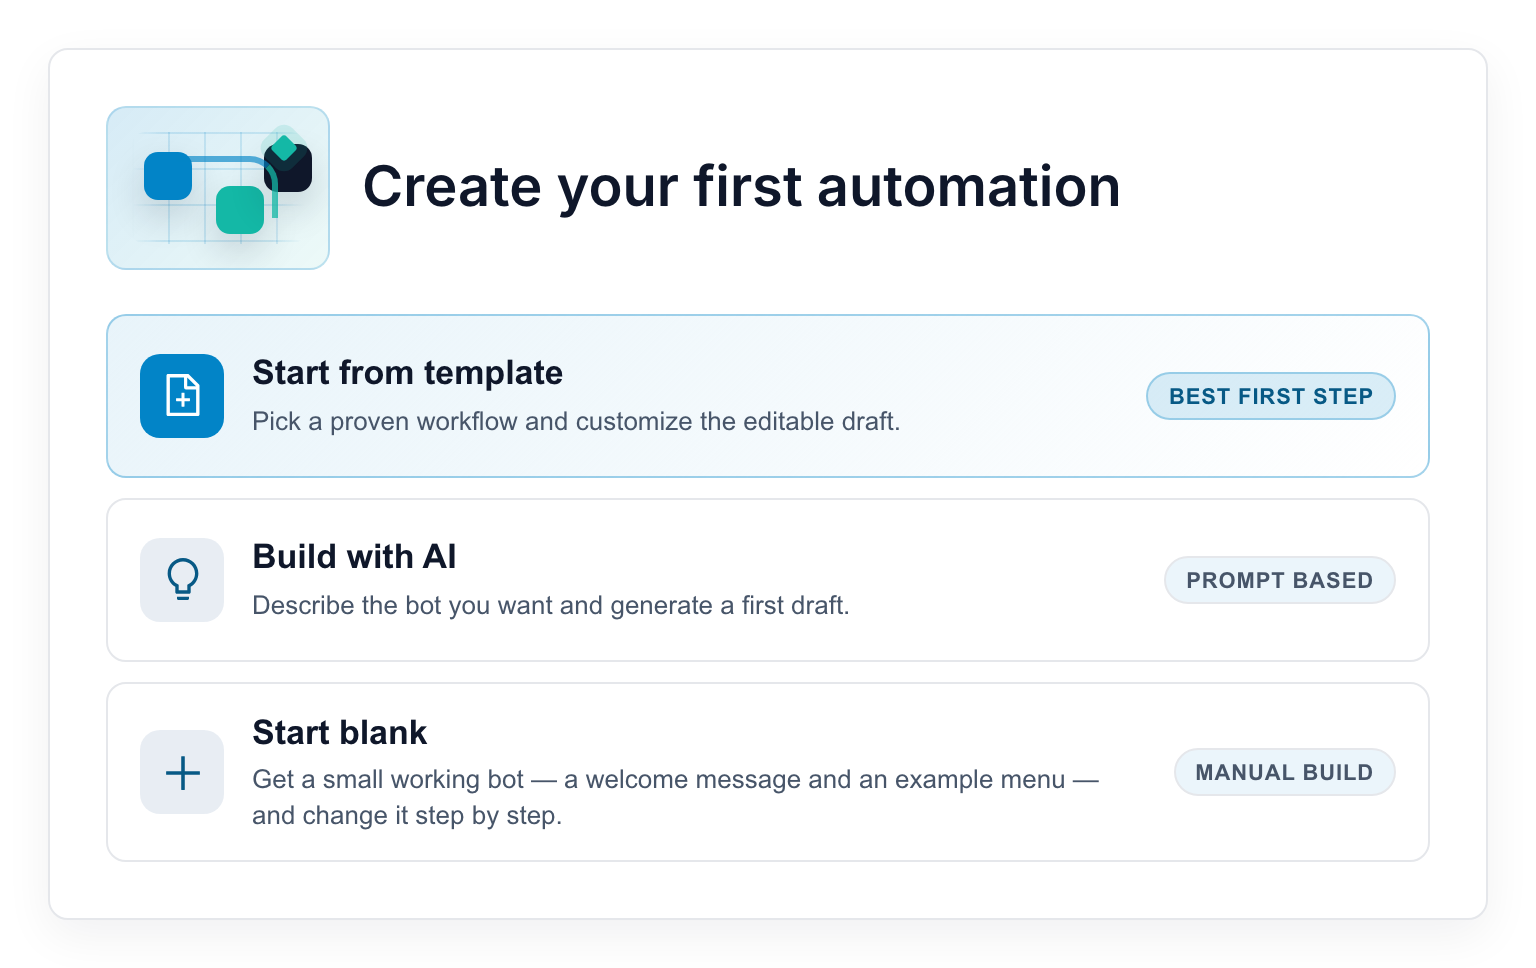Choose the Start from template option

coord(768,396)
